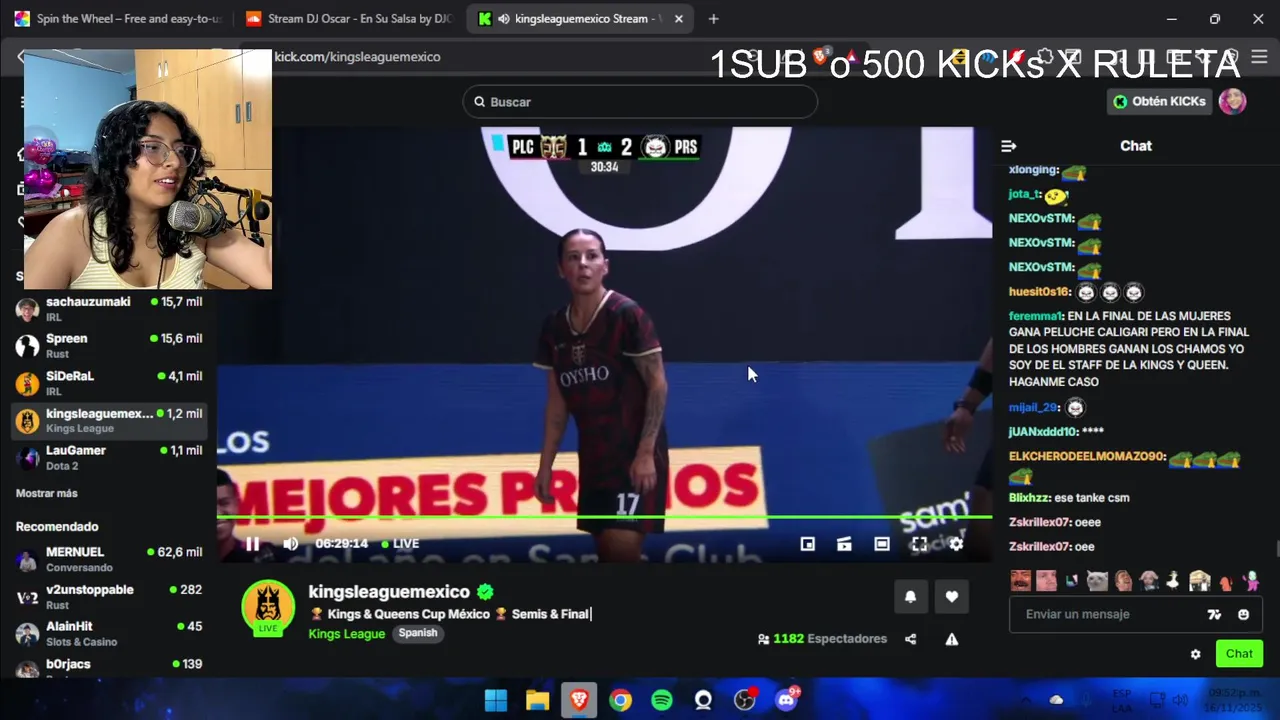
Task: Click the Buscar search box
Action: tap(640, 102)
